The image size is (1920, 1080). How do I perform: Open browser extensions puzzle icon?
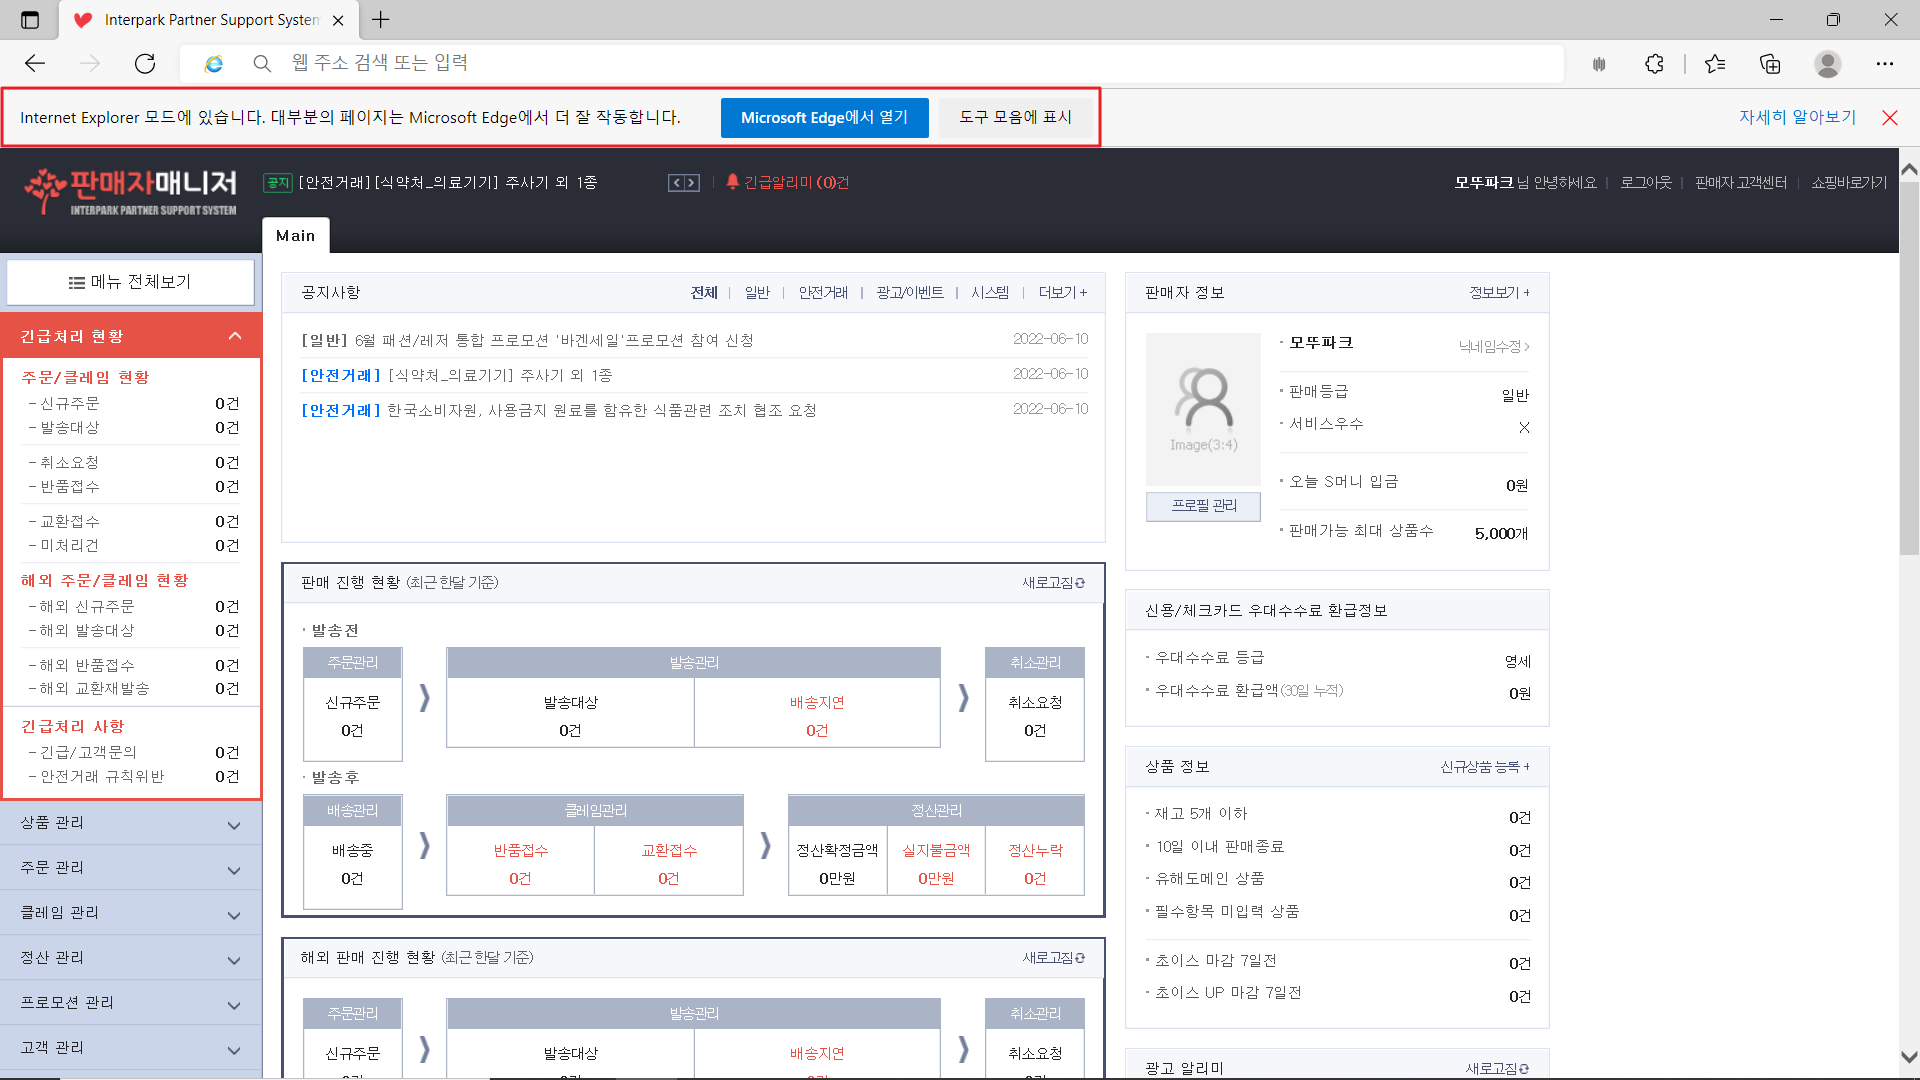(1654, 64)
